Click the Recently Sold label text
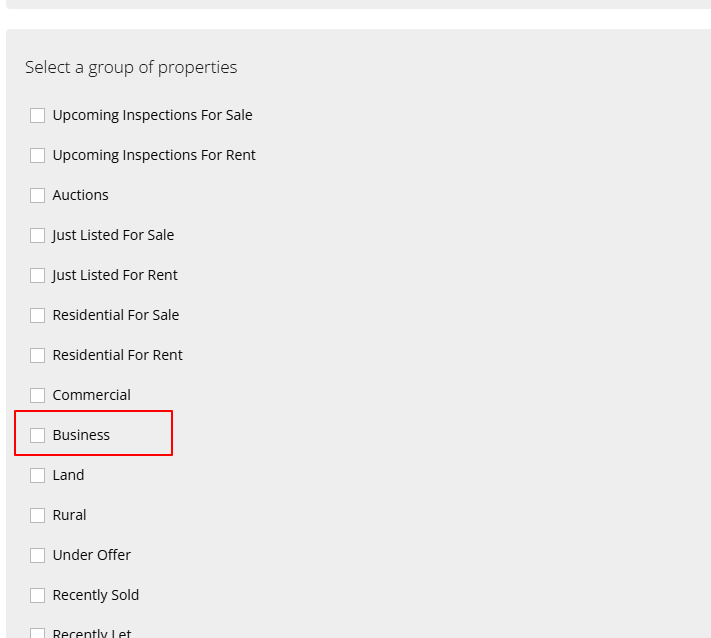Screen dimensions: 711x638 tap(95, 595)
